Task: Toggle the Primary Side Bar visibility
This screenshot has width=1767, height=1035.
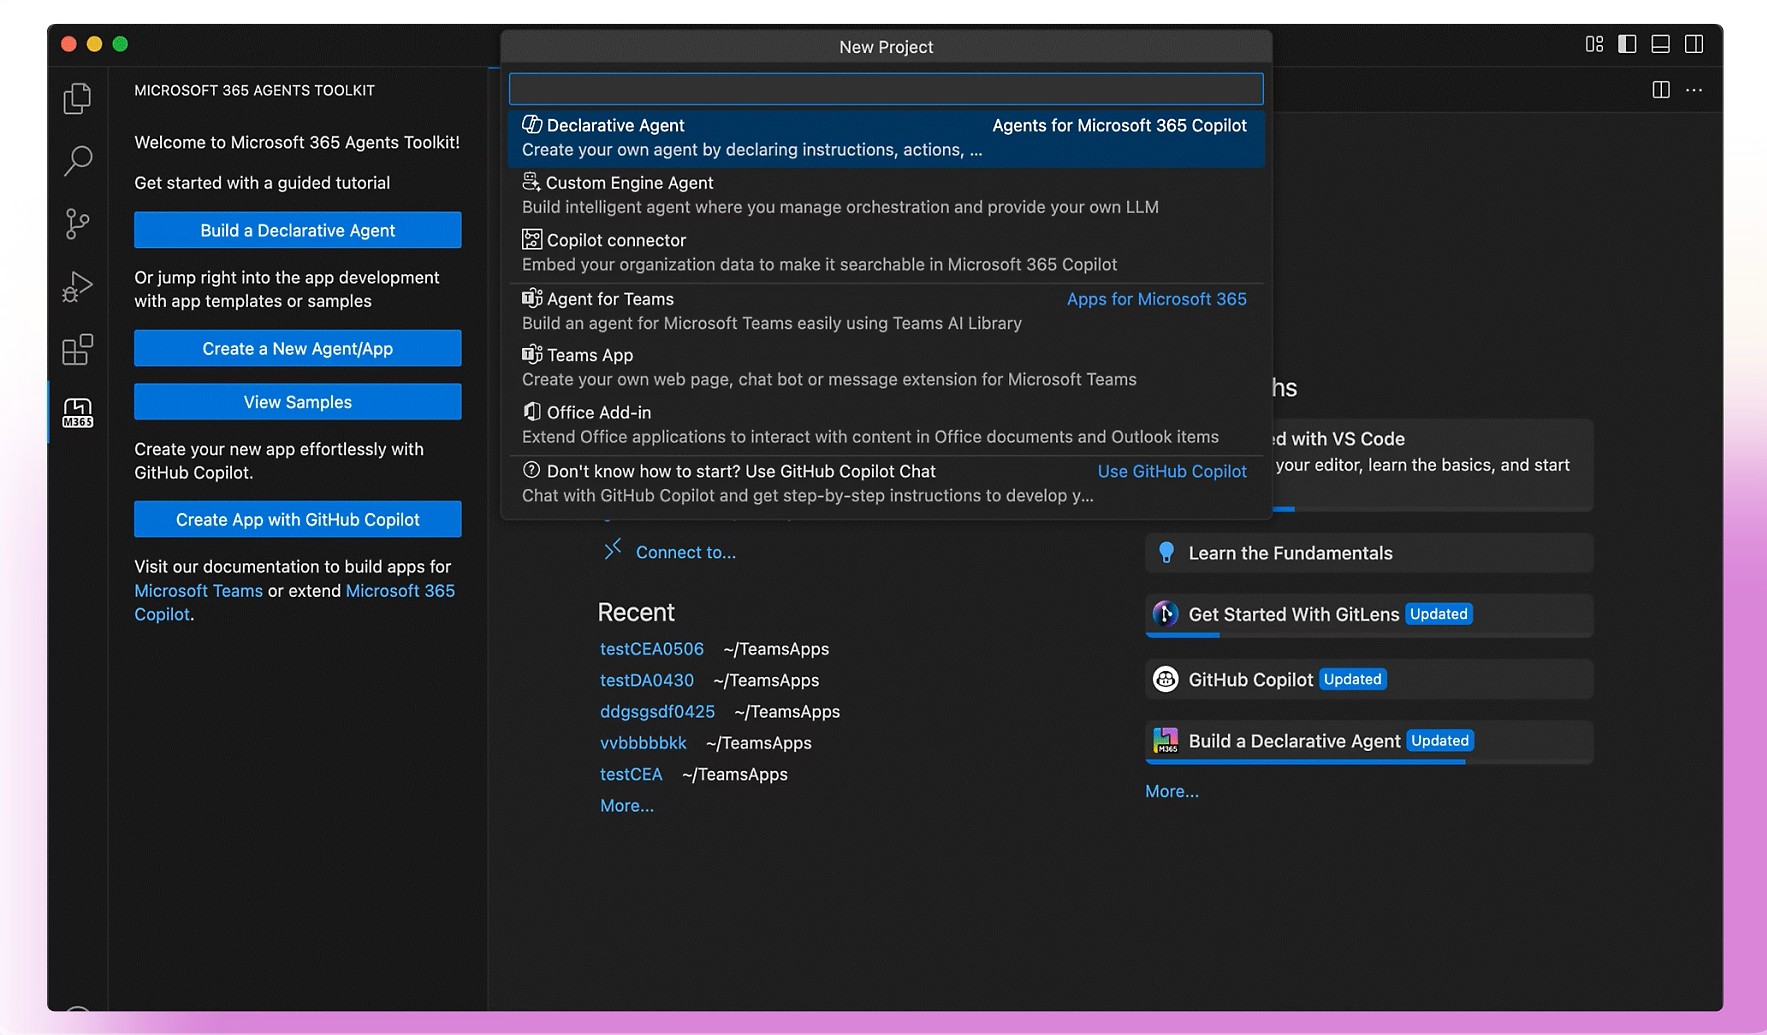Action: (x=1627, y=44)
